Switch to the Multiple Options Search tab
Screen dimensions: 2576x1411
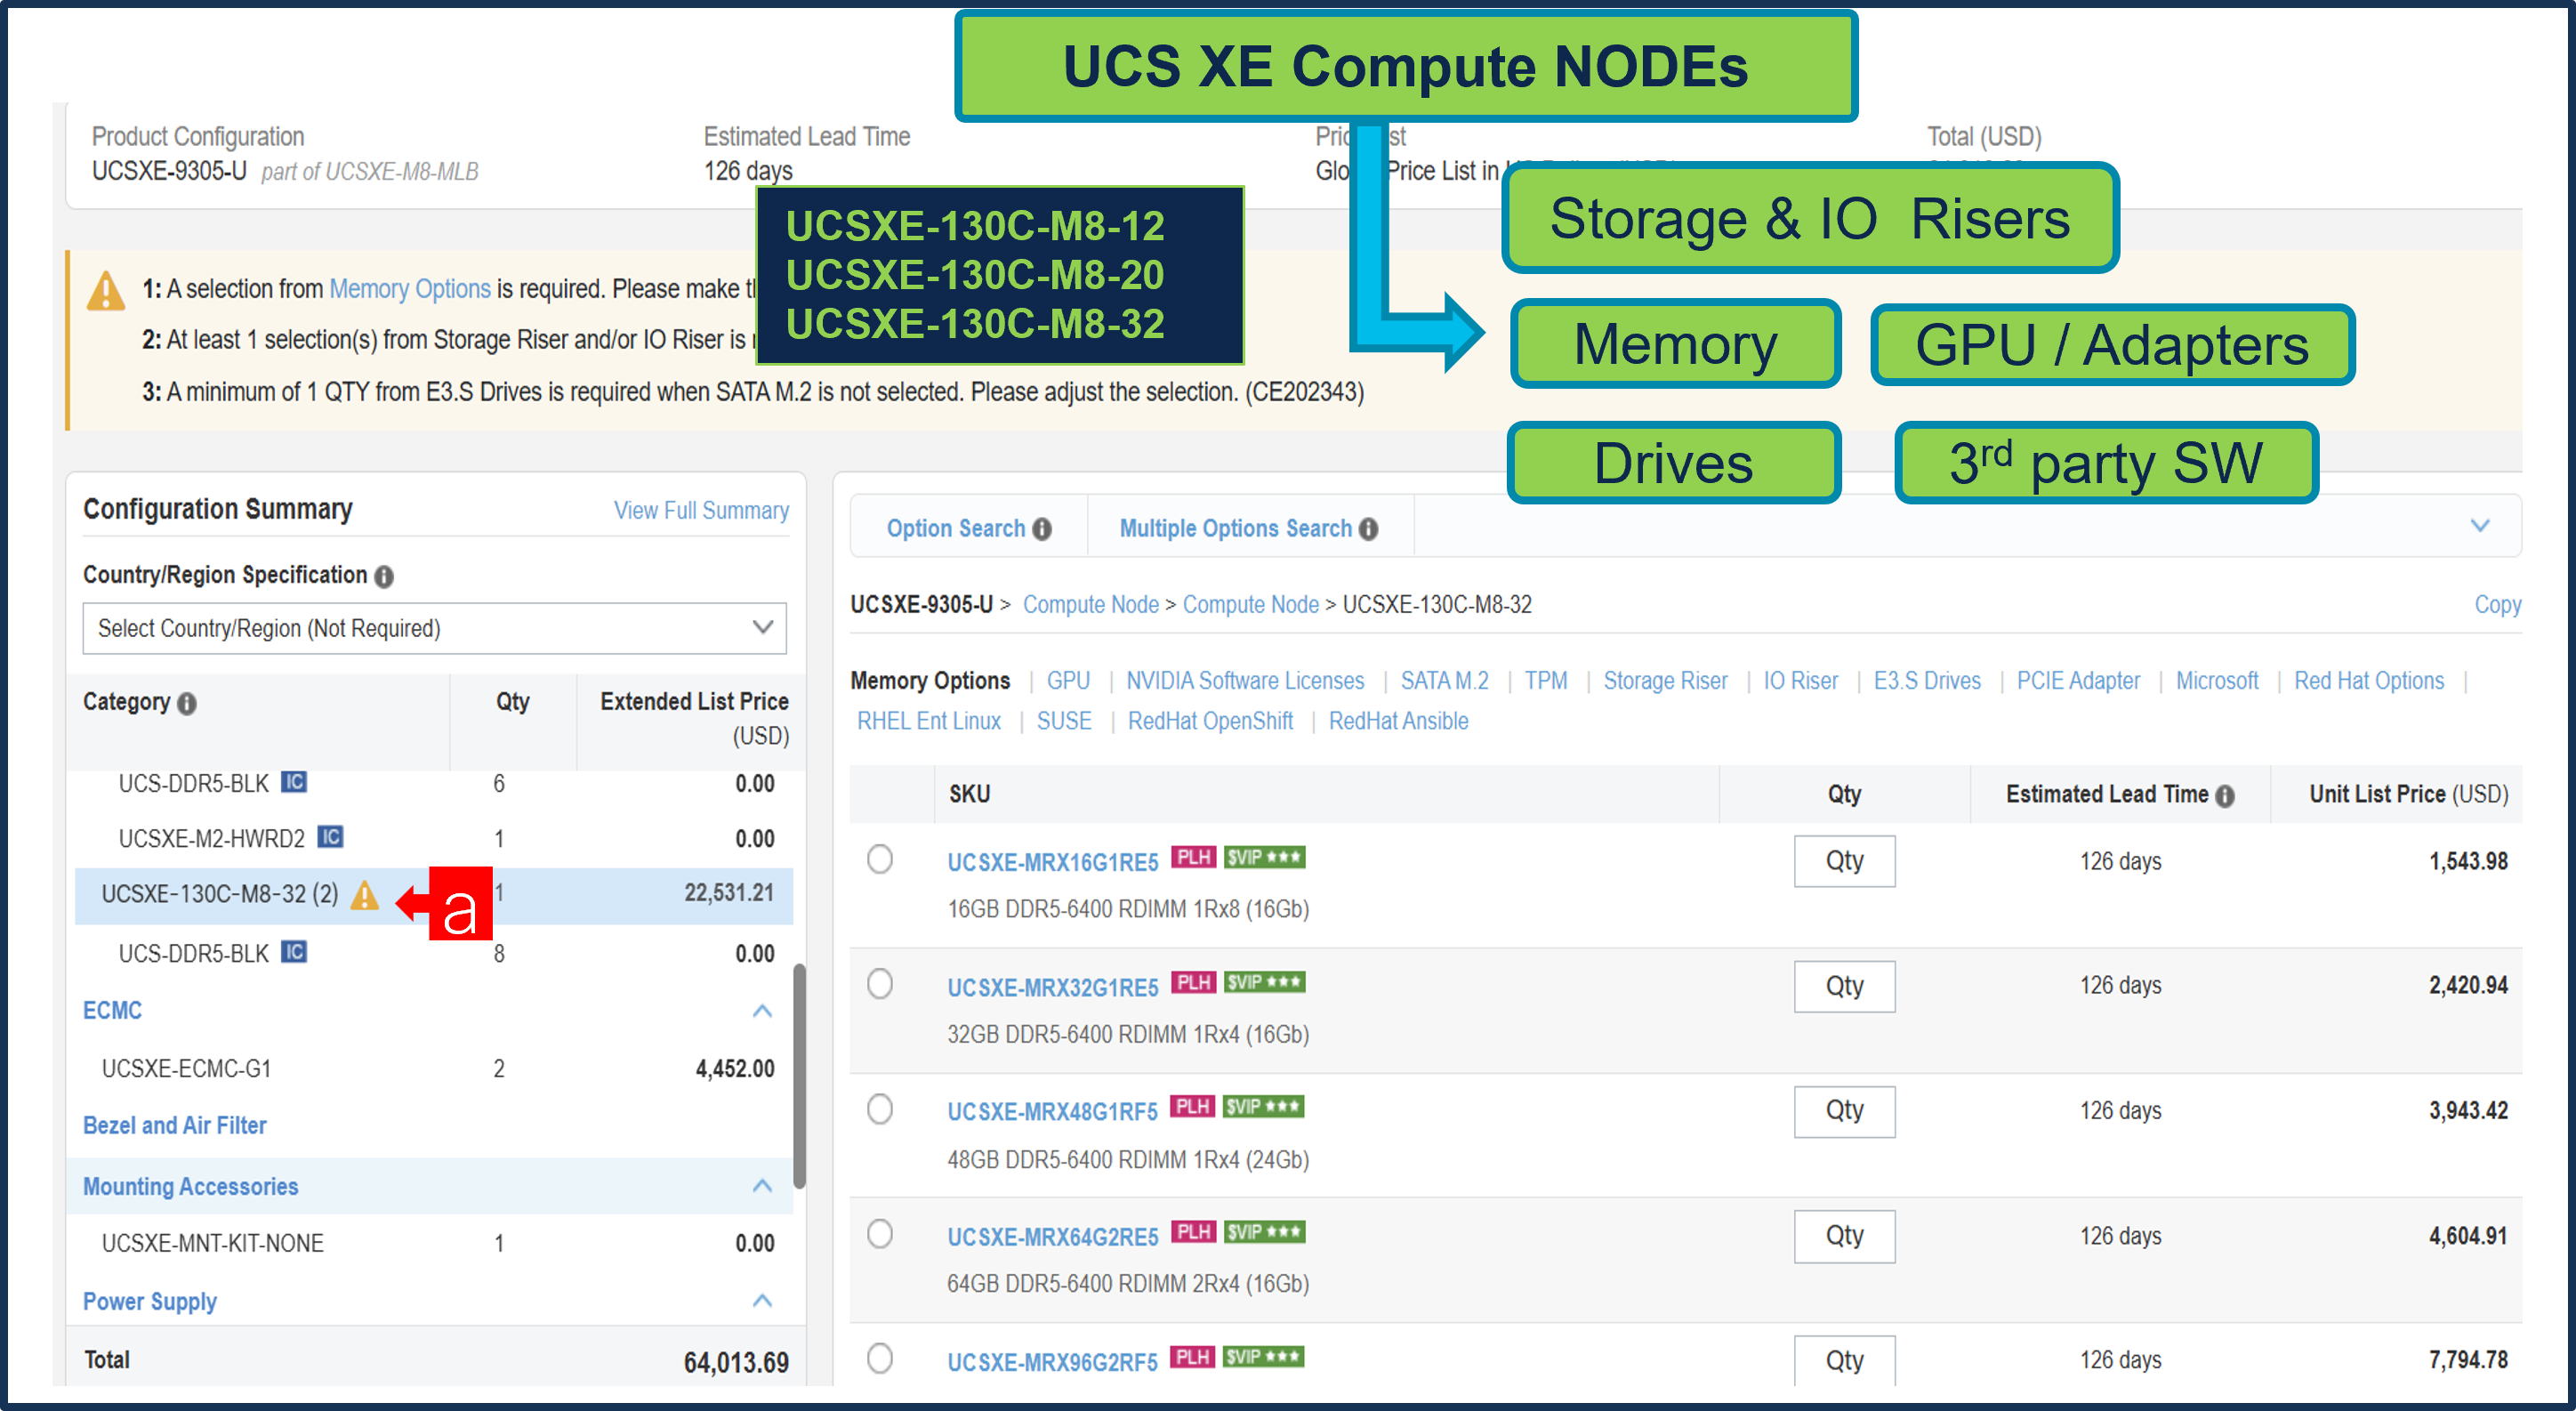tap(1237, 527)
